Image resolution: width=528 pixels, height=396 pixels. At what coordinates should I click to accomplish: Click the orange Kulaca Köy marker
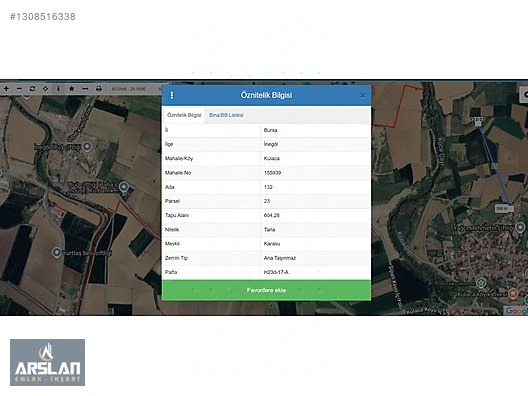513,294
